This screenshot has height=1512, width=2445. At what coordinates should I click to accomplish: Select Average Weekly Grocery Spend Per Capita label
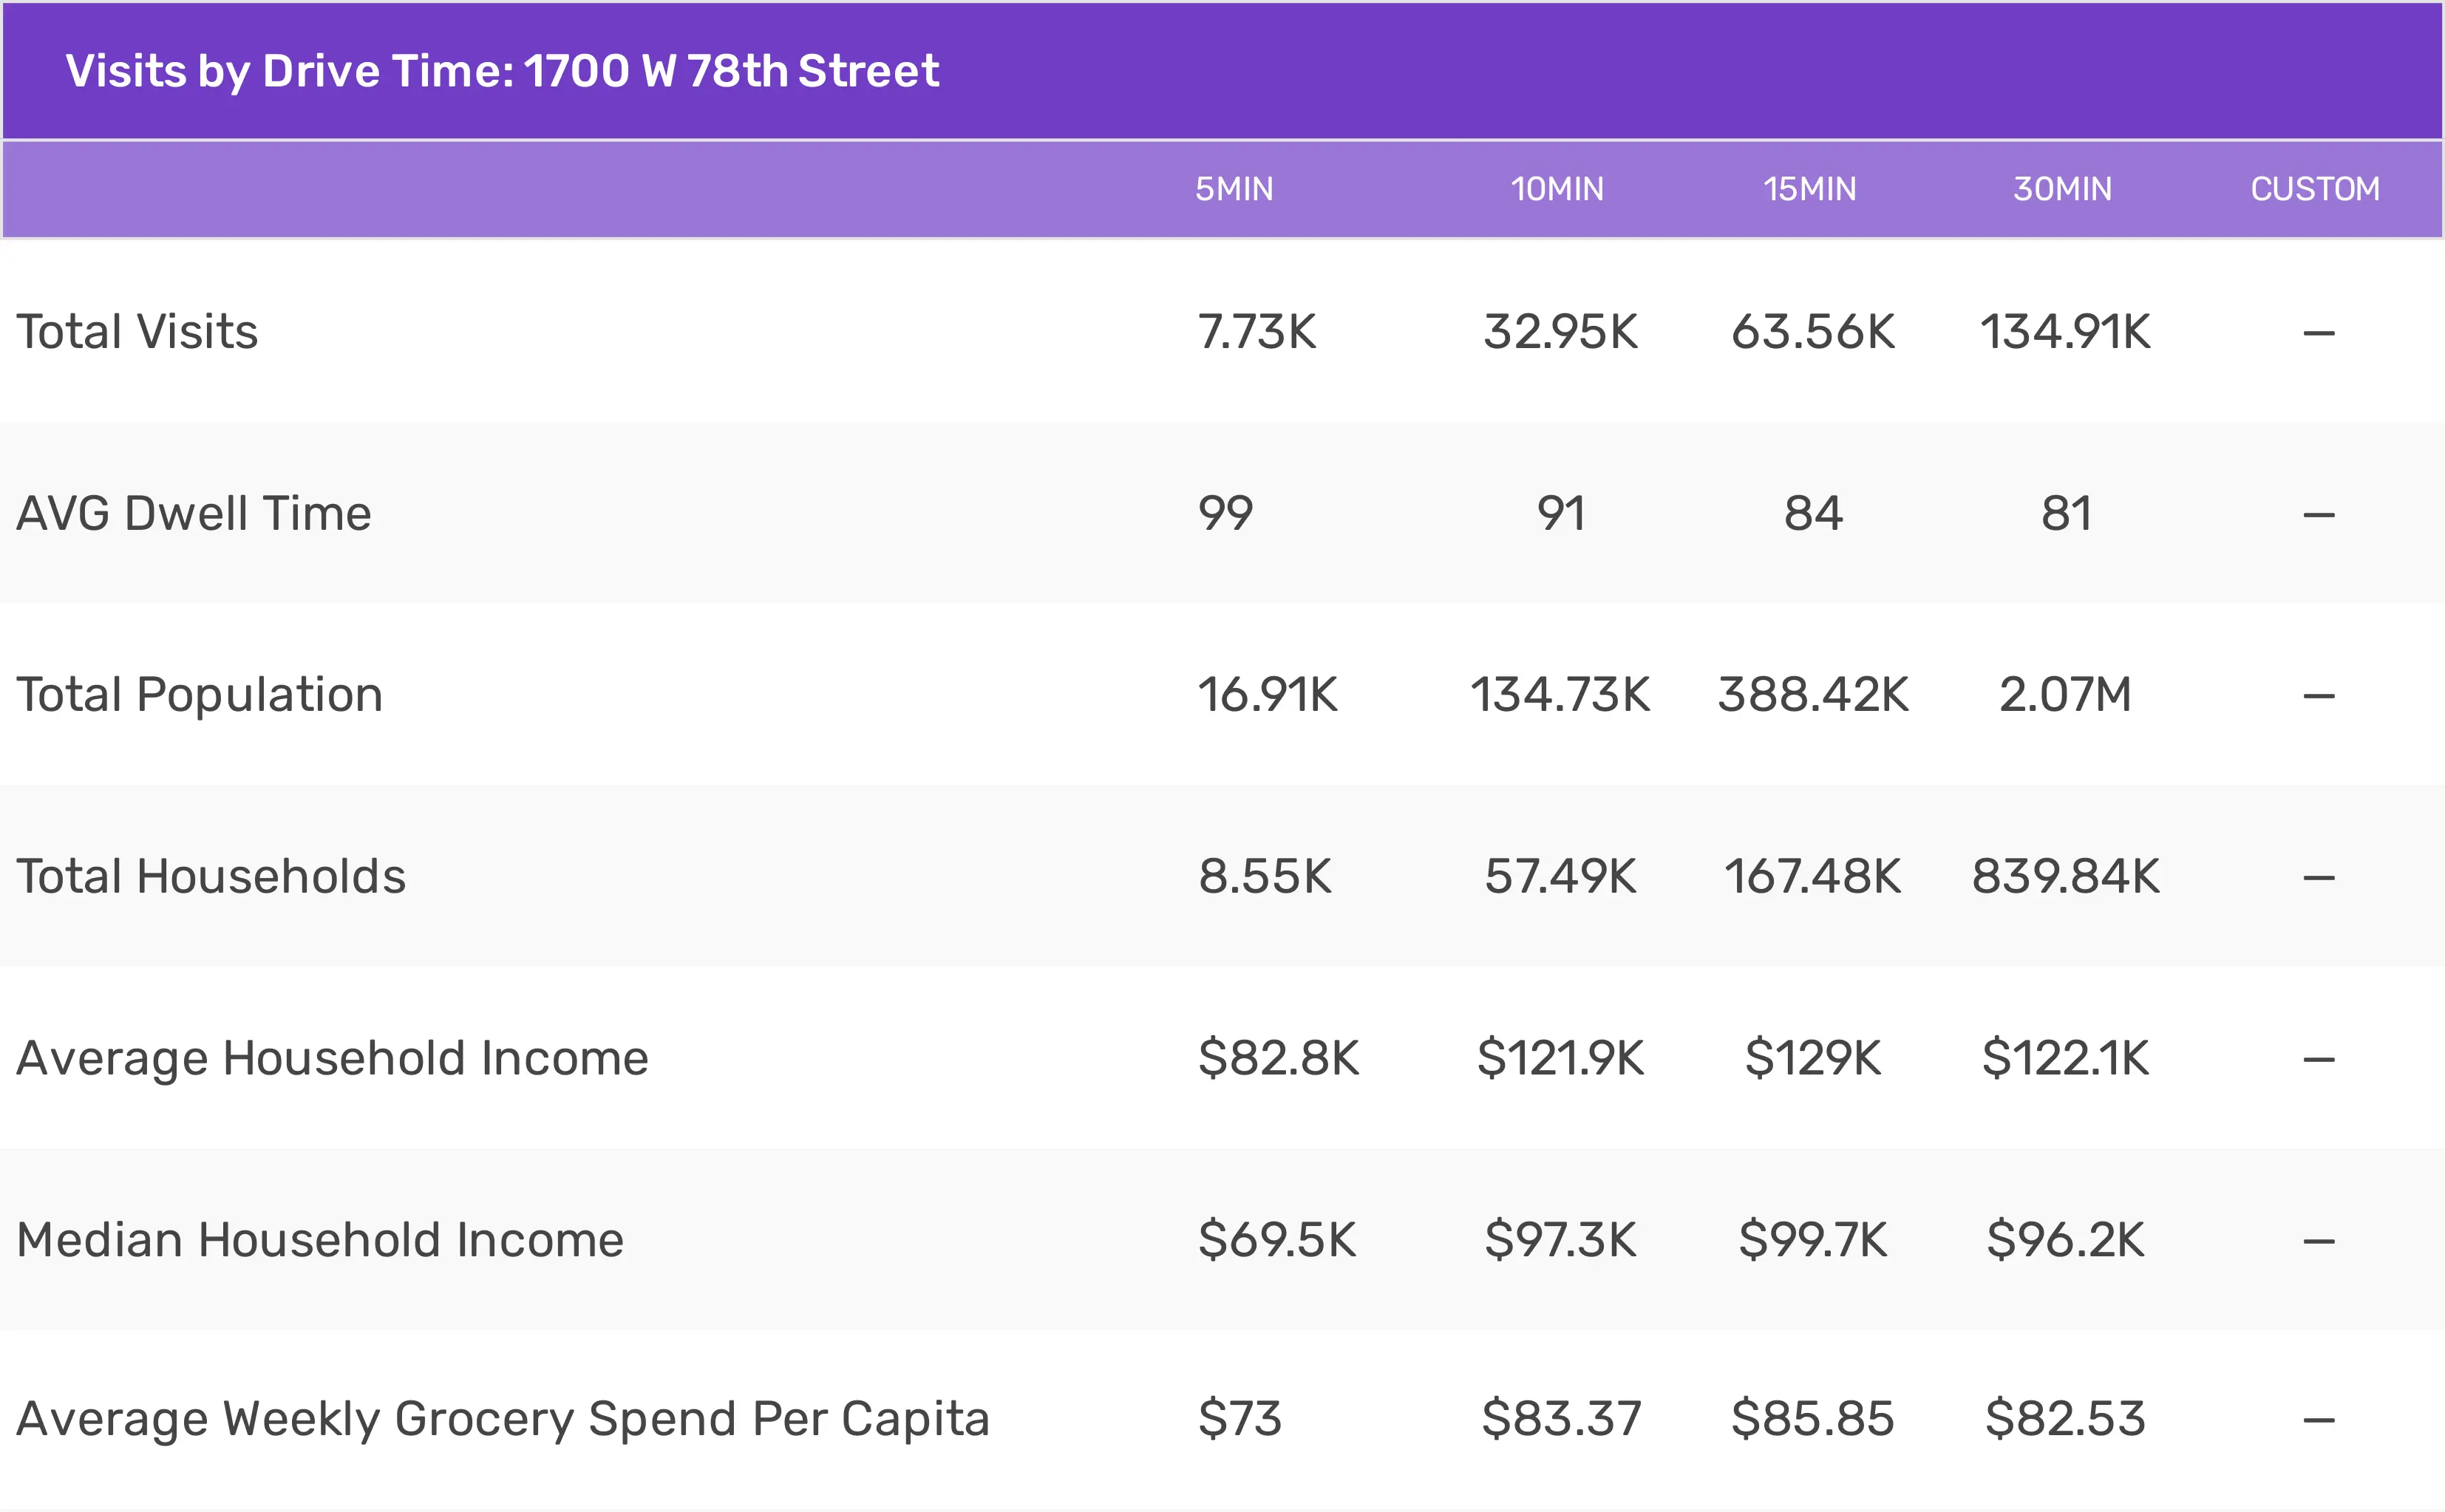tap(503, 1419)
